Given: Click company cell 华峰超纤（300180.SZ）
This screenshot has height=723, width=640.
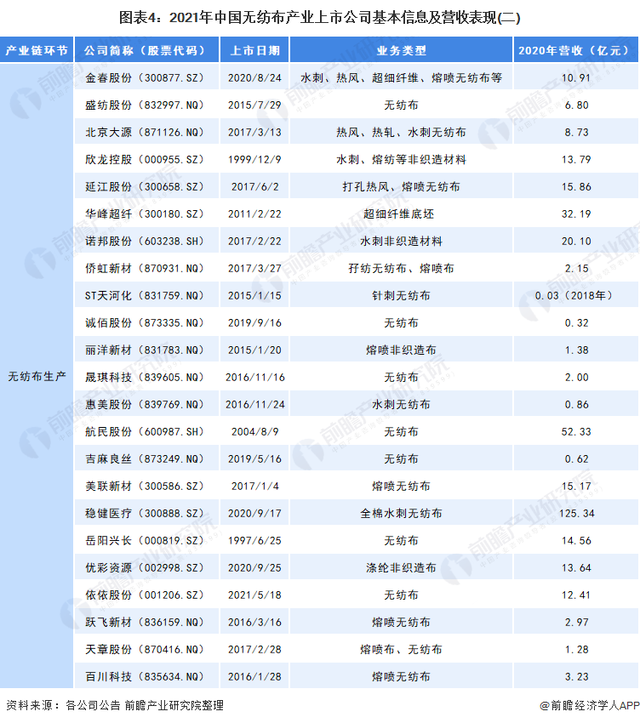Looking at the screenshot, I should tap(145, 214).
